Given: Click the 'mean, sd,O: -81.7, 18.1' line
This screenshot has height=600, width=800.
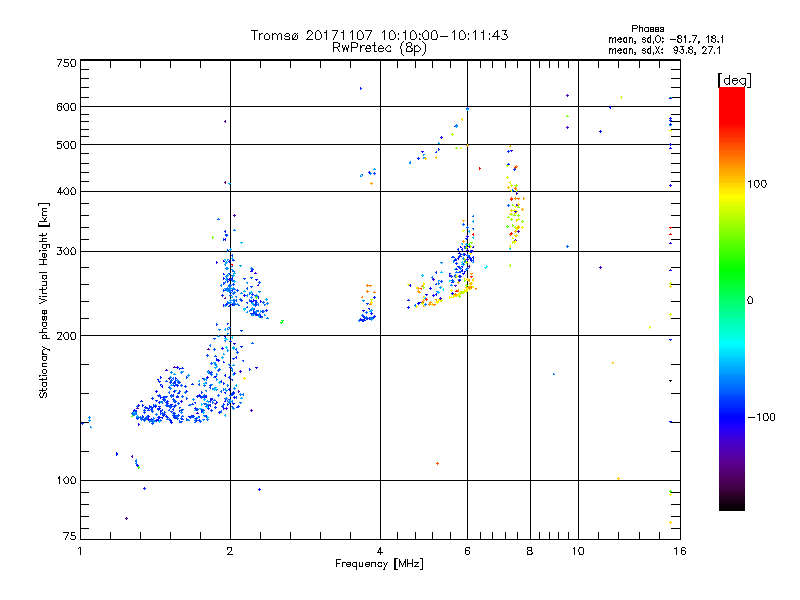Looking at the screenshot, I should point(666,39).
